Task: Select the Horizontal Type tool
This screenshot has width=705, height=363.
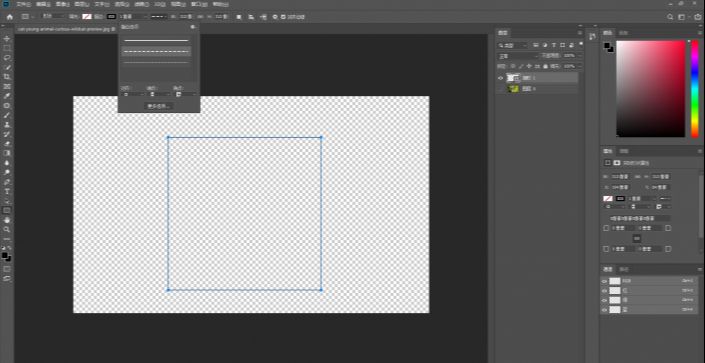Action: coord(7,192)
